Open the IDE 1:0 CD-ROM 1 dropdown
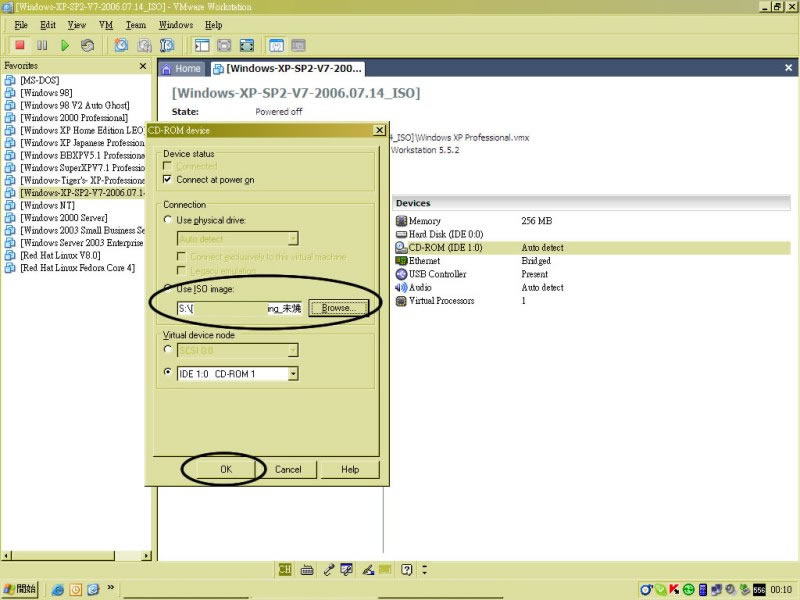The image size is (800, 600). point(293,374)
